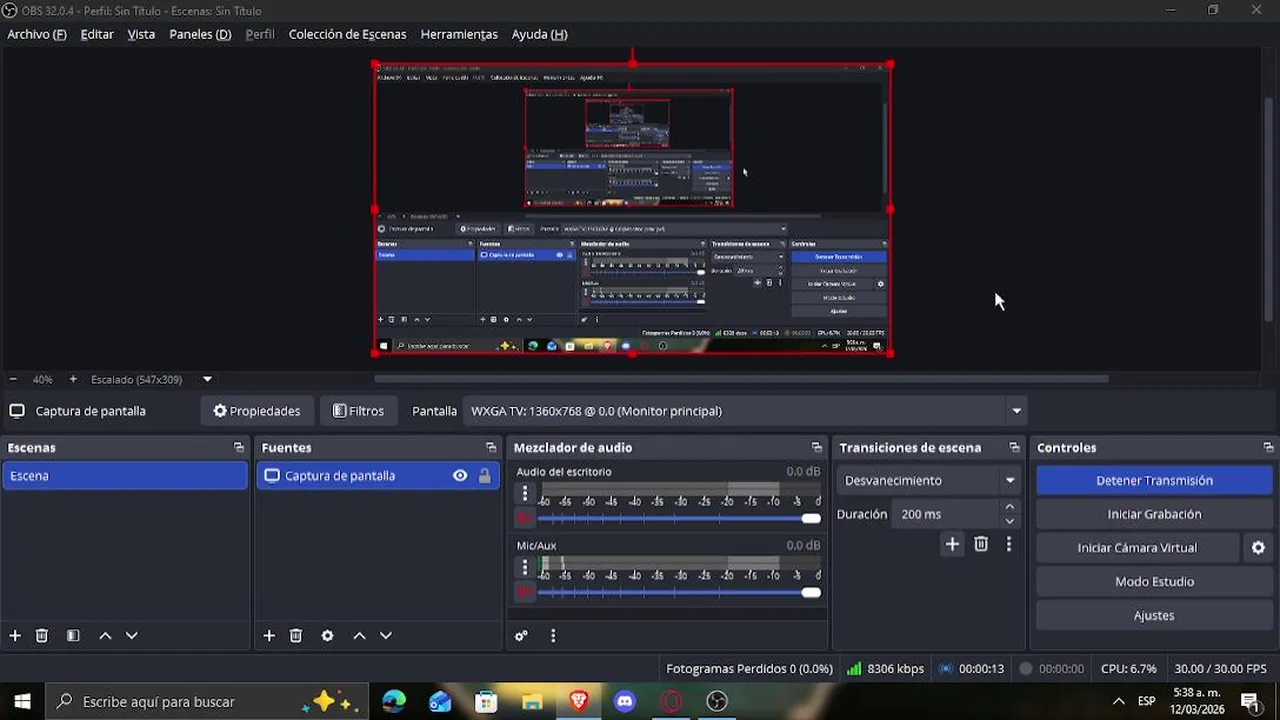
Task: Open the Paneles menu
Action: (x=200, y=34)
